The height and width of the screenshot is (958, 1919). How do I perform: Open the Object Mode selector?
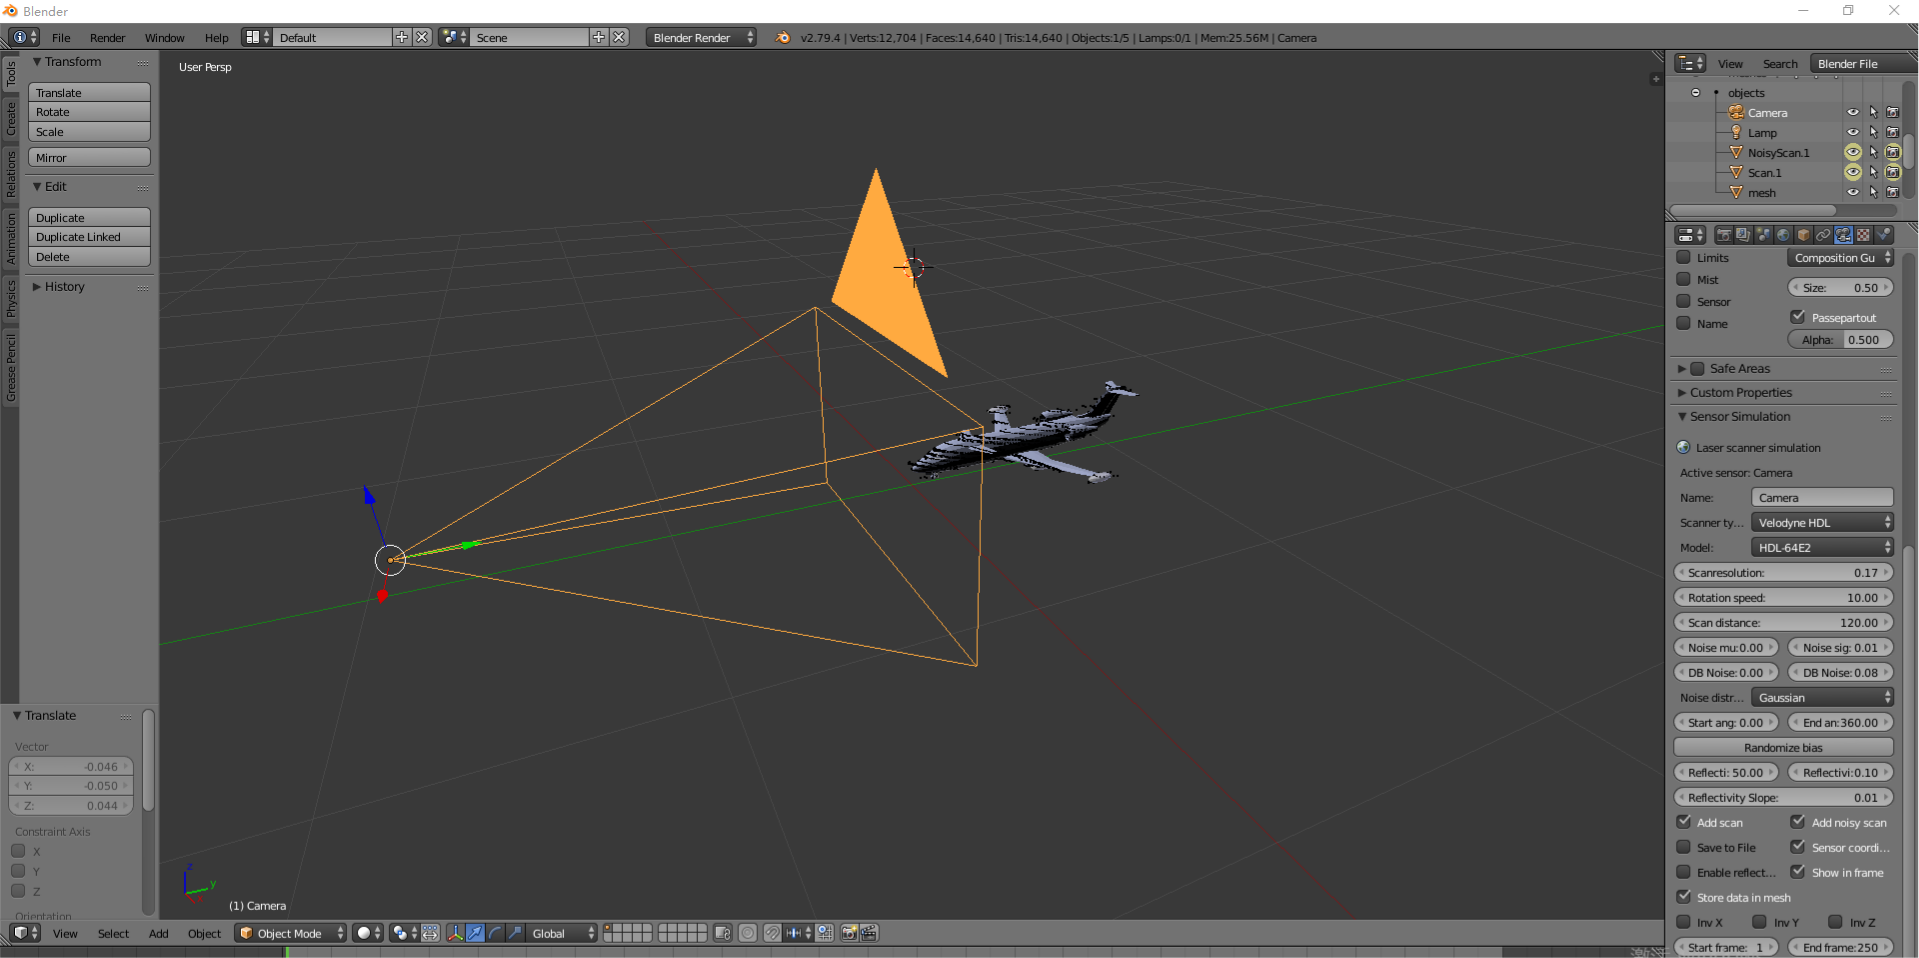click(x=290, y=933)
